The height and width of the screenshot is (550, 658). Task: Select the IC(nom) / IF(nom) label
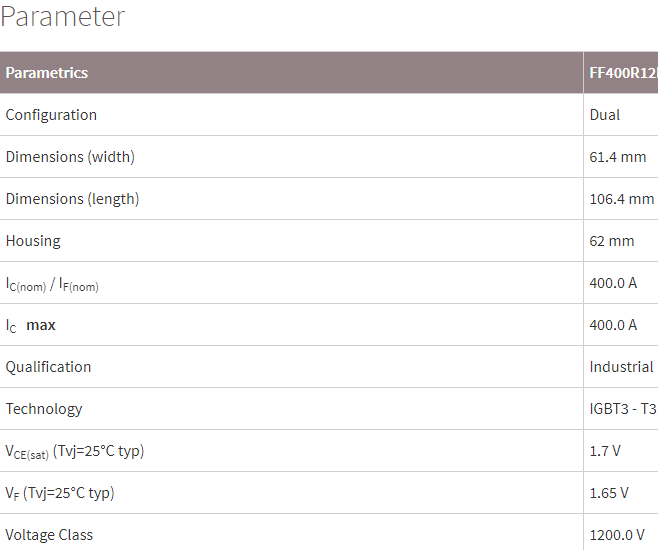[x=52, y=284]
